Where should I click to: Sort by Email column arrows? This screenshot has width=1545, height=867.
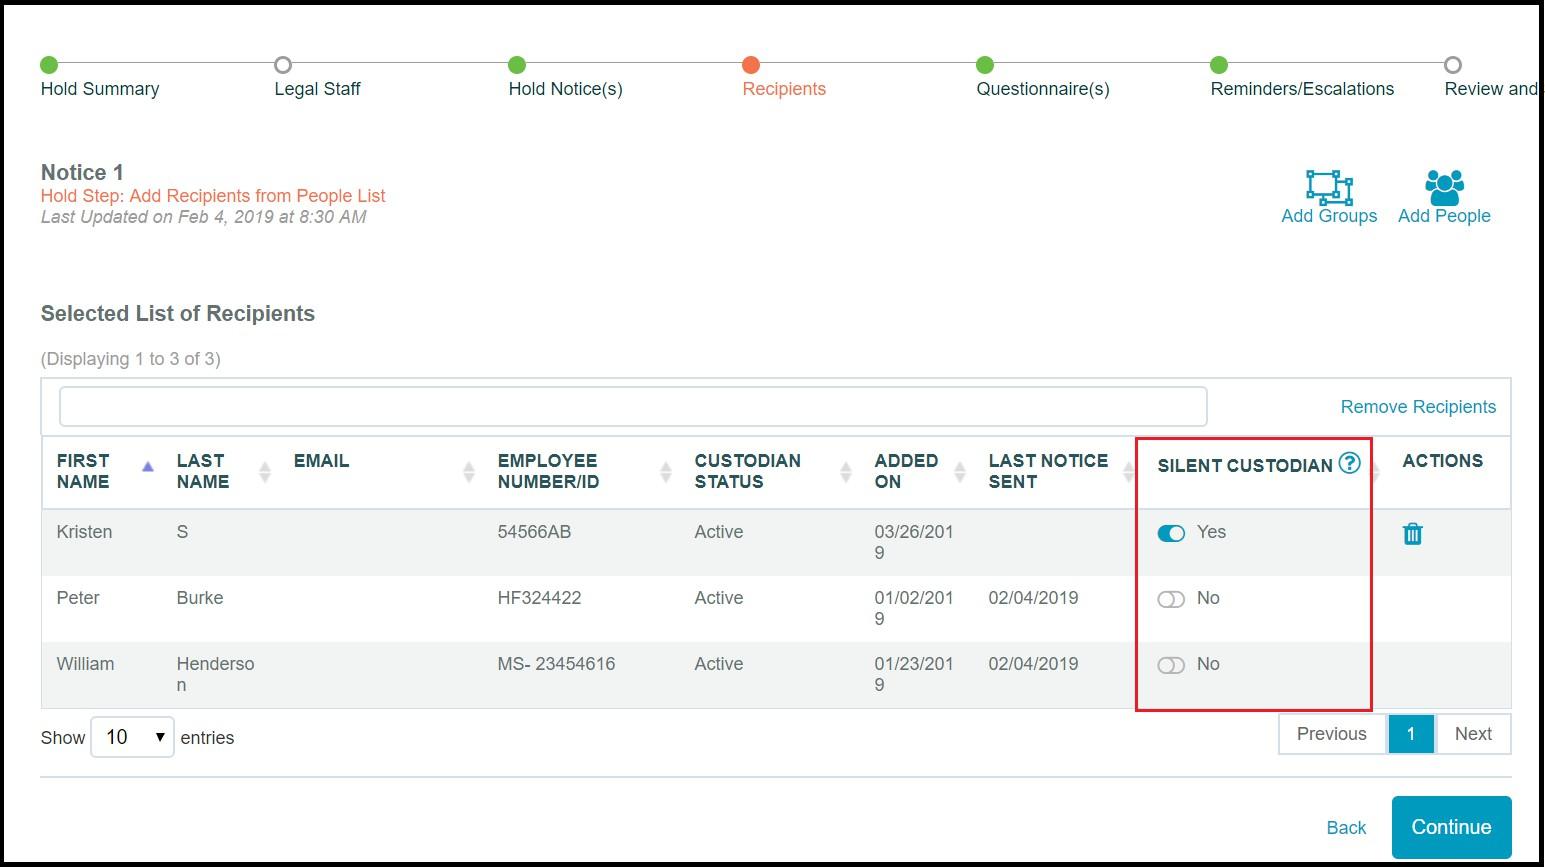(469, 471)
